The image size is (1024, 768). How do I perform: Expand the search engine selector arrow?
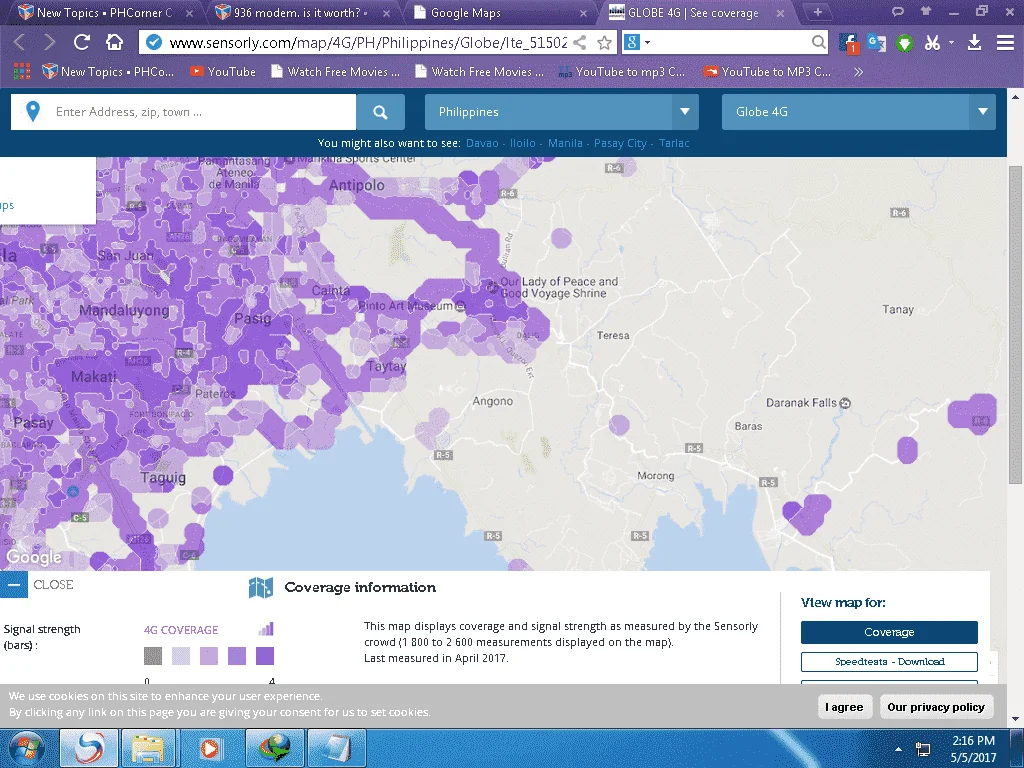point(648,42)
